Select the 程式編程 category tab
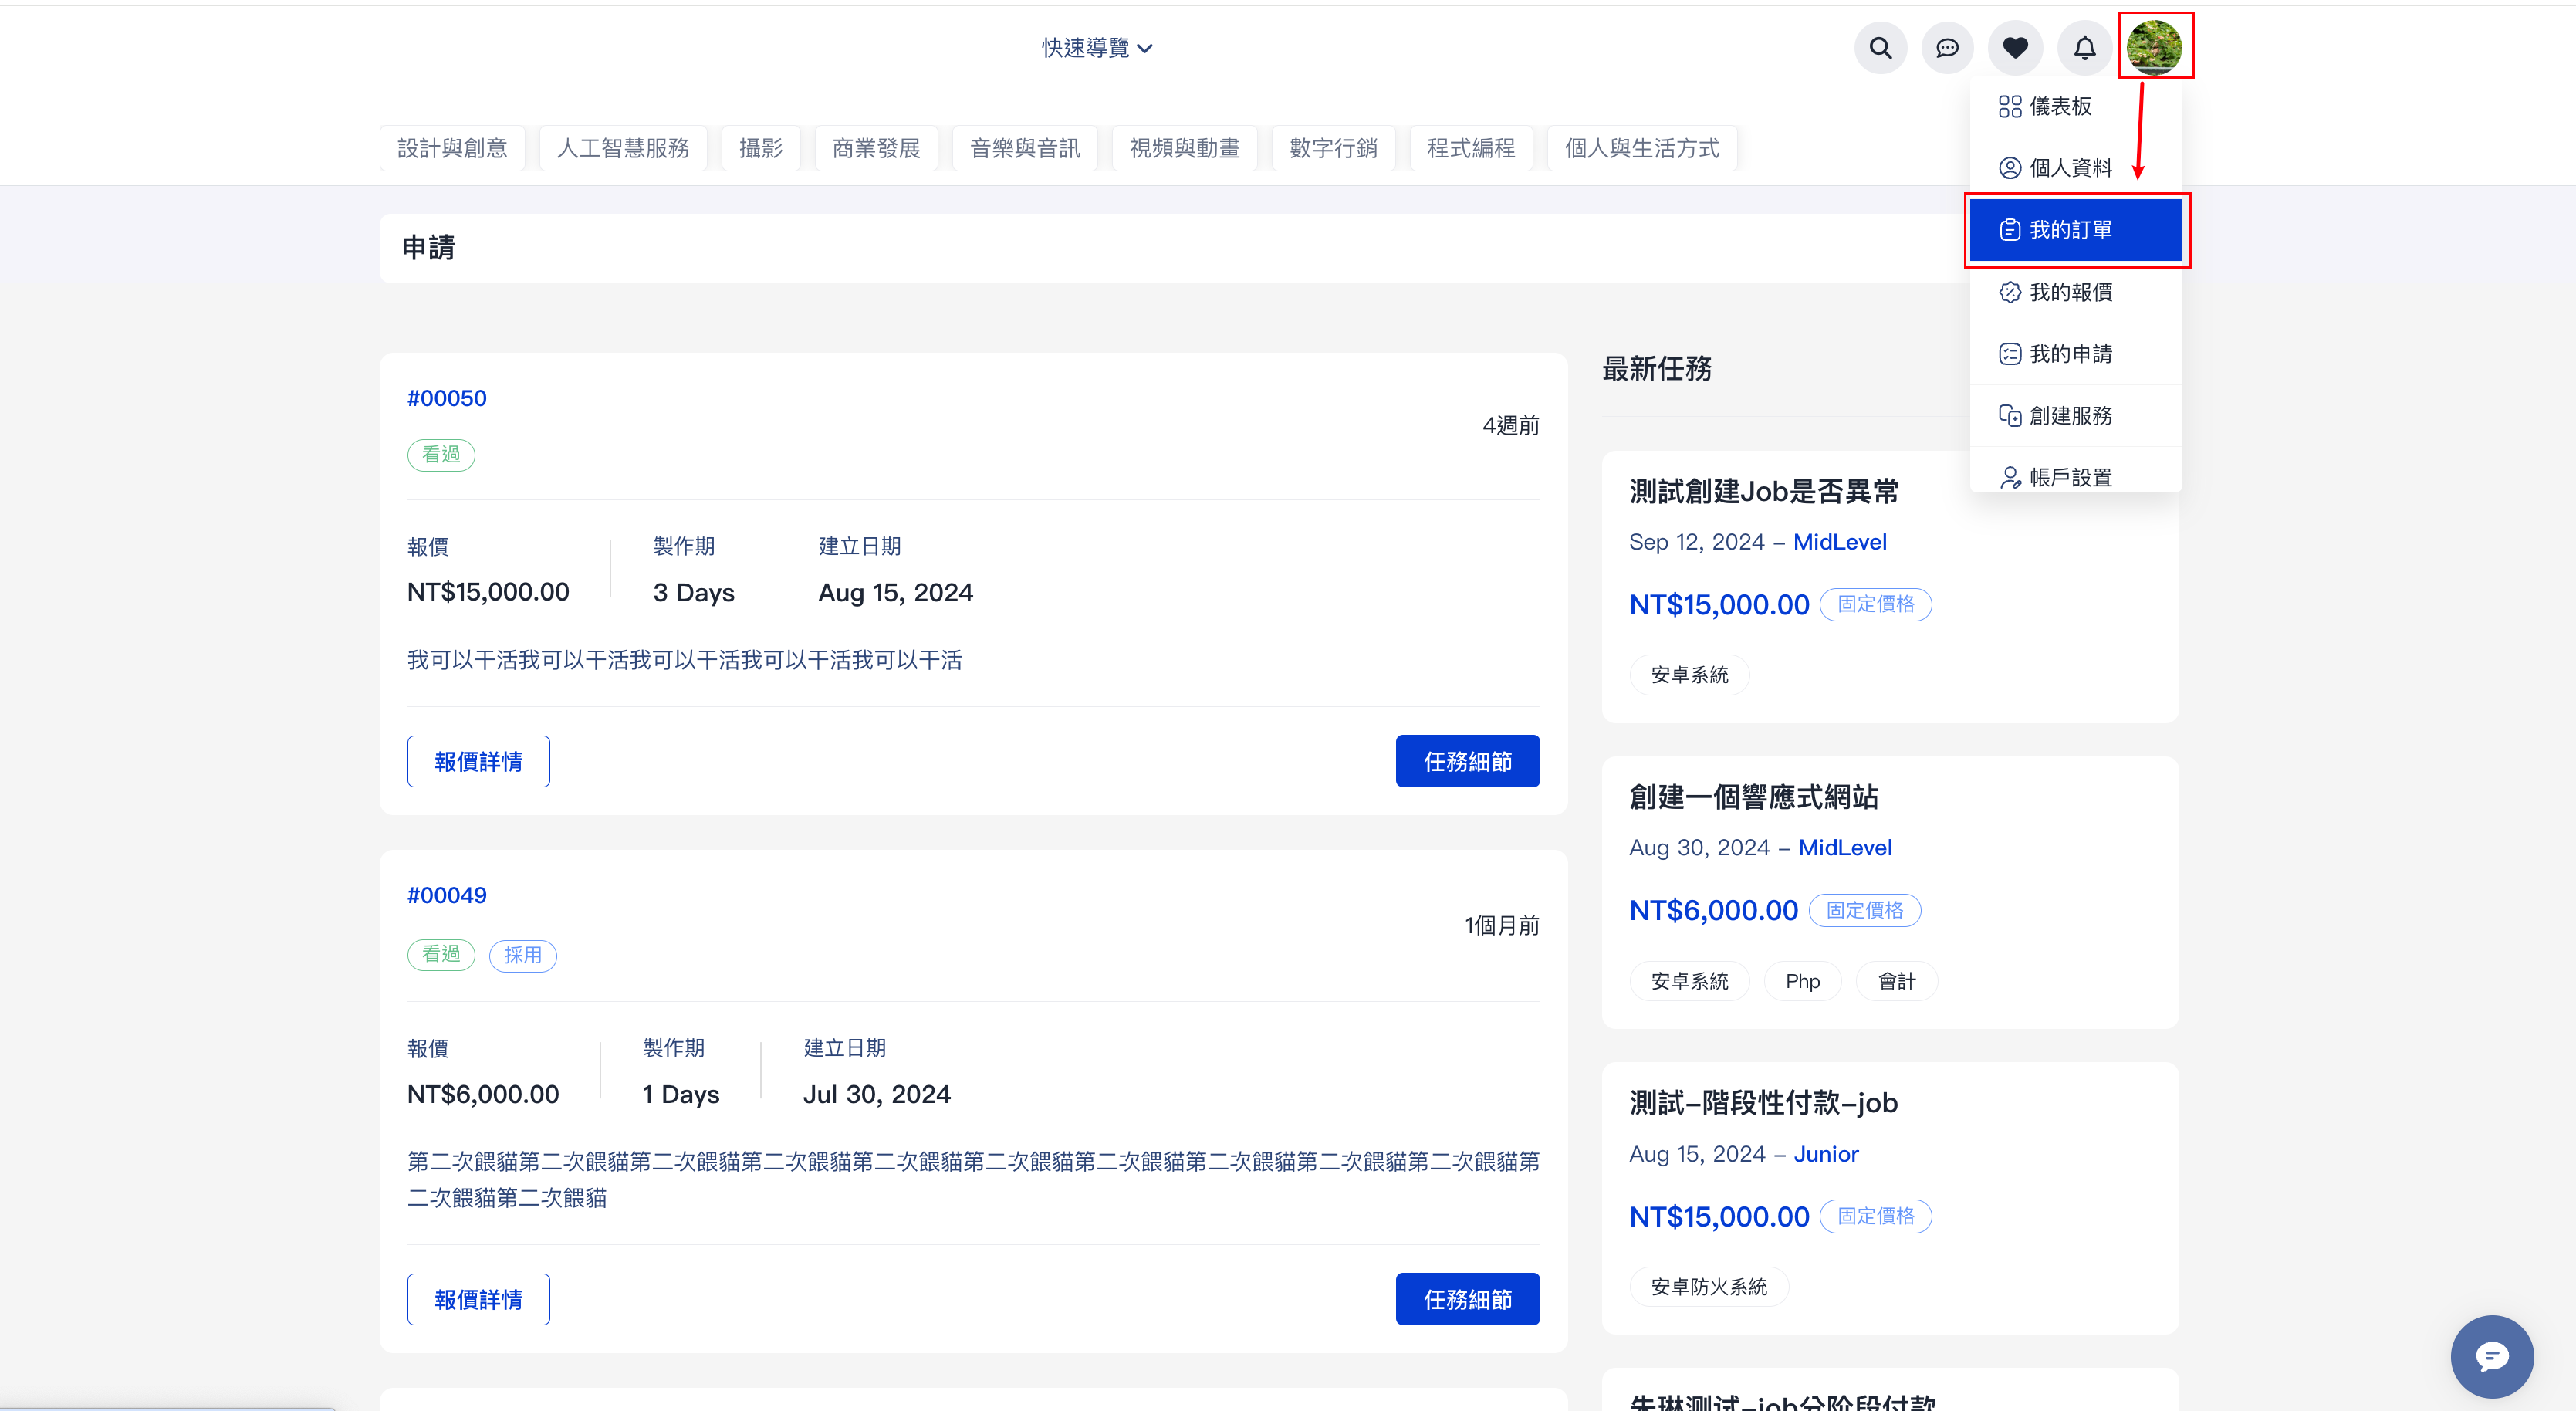This screenshot has width=2576, height=1411. point(1470,149)
